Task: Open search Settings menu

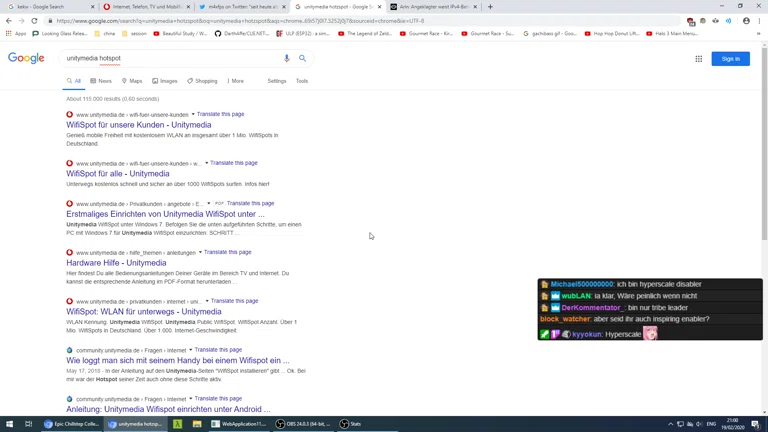Action: pos(277,81)
